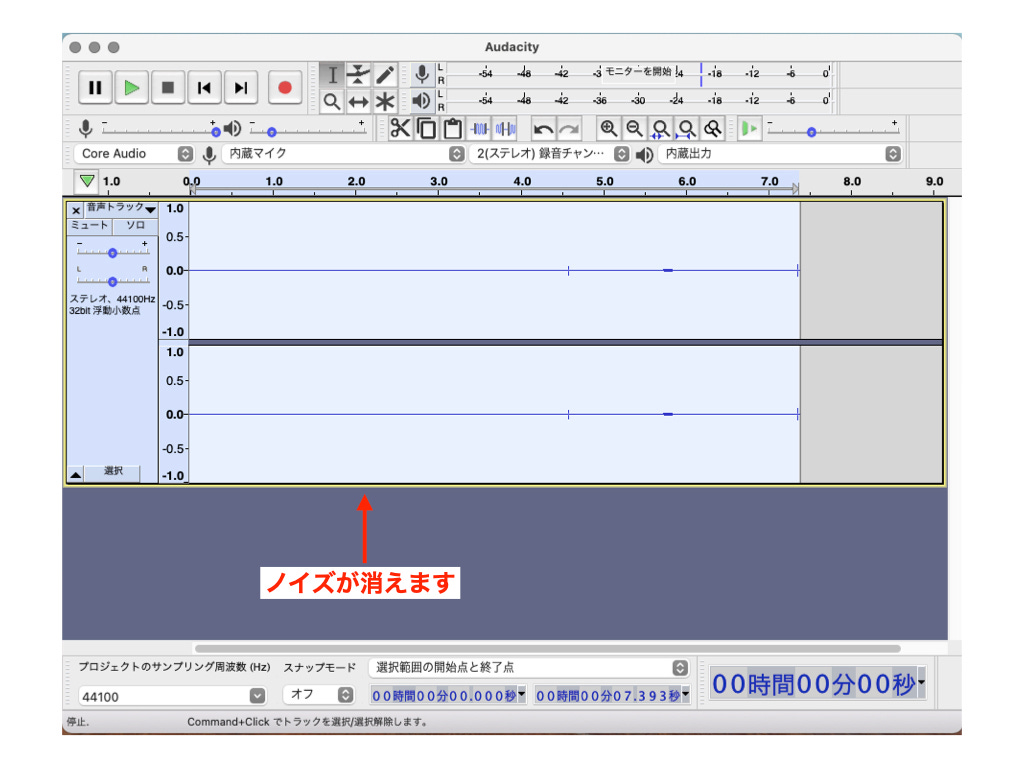Open the 内蔵出力 playback device dropdown
Image resolution: width=1024 pixels, height=768 pixels.
(x=780, y=153)
